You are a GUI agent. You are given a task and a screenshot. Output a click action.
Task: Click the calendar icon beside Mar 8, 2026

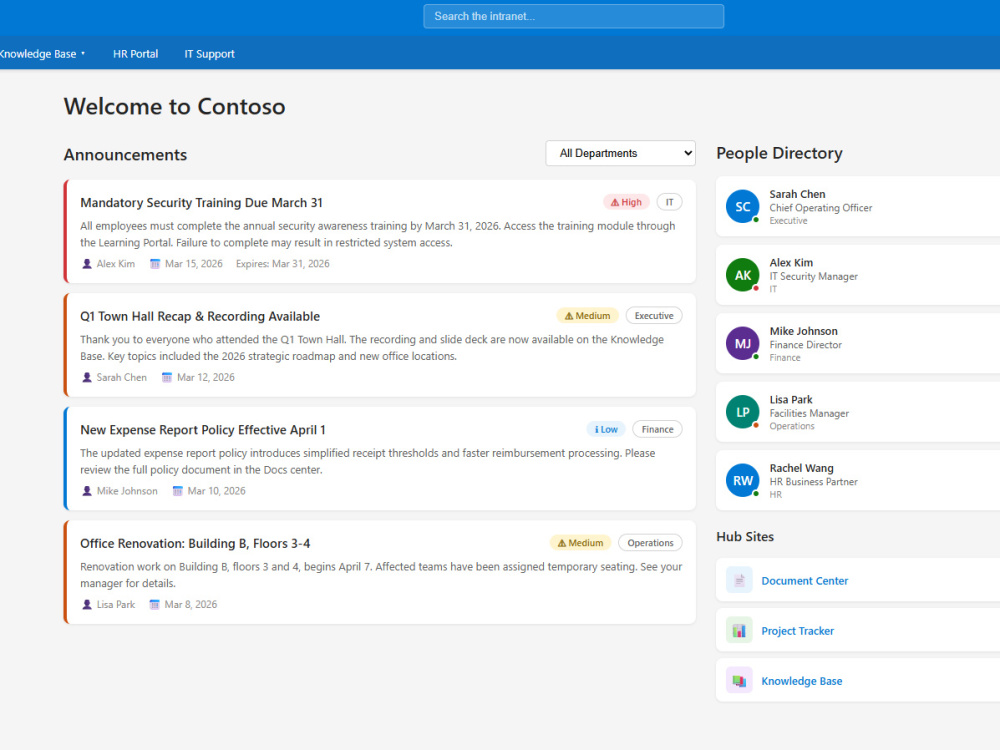(x=154, y=605)
